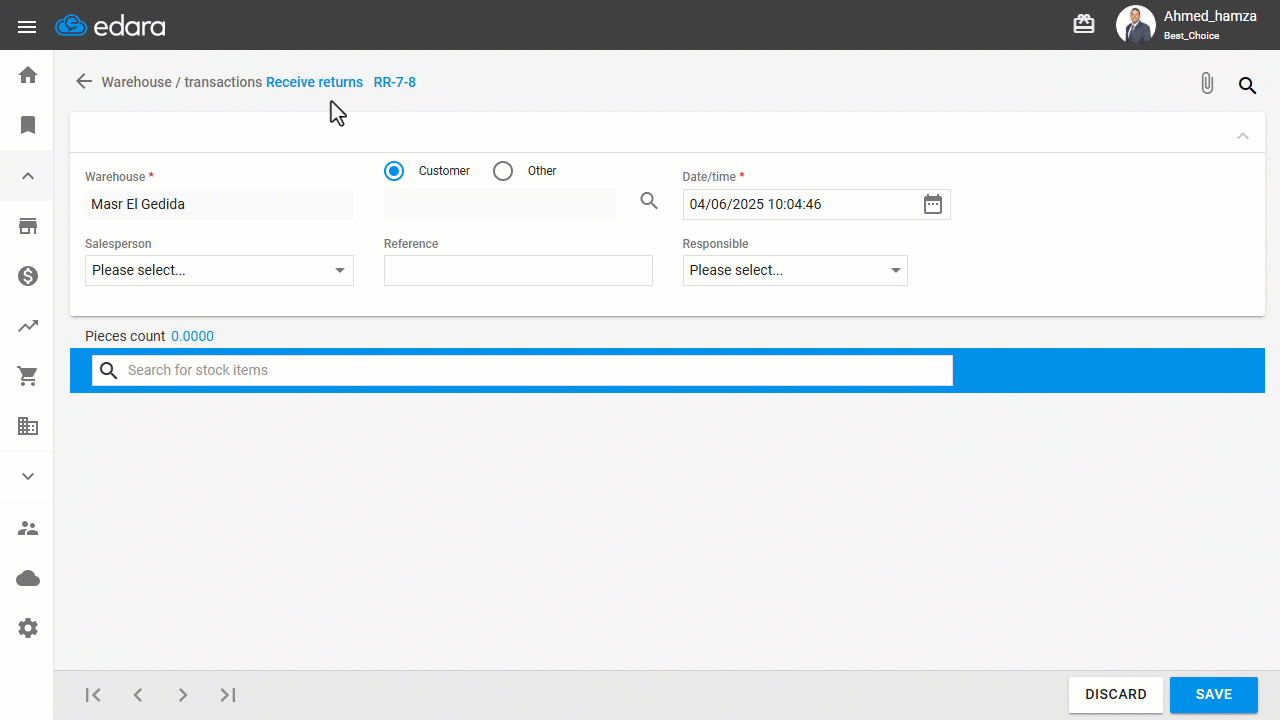Open the cloud sidebar icon
The image size is (1280, 720).
[28, 578]
